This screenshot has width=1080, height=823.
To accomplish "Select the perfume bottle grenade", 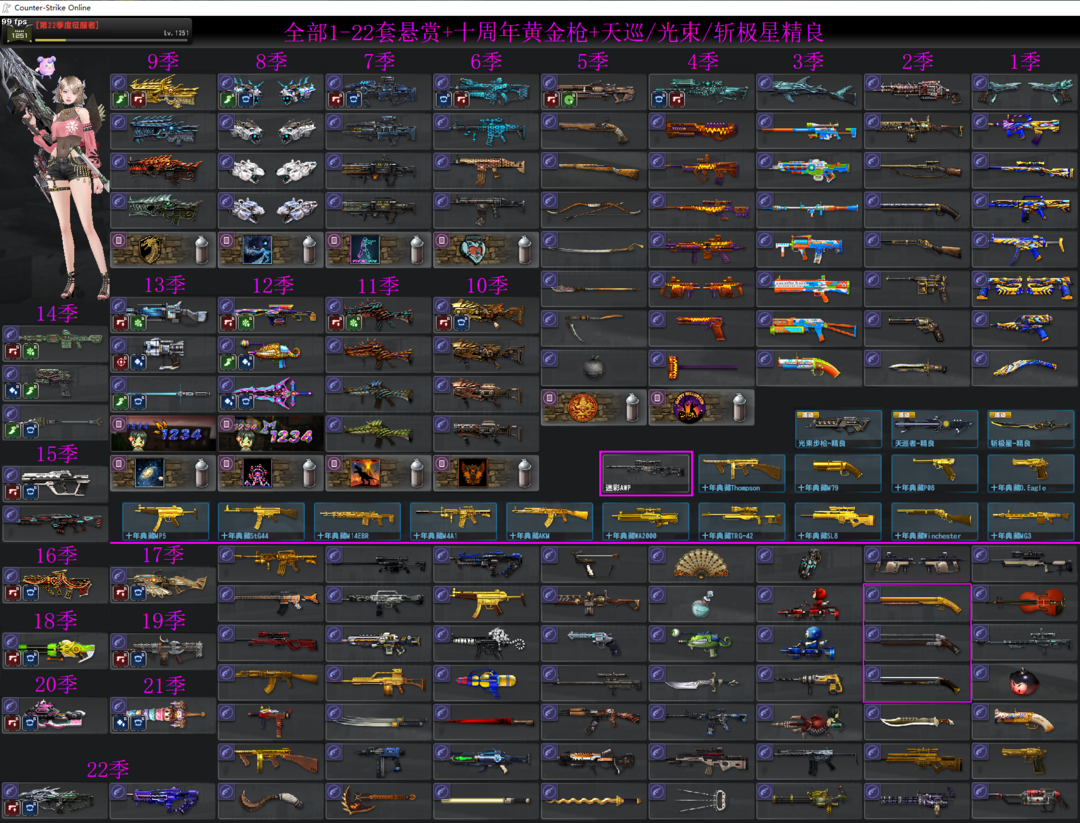I will (x=703, y=604).
